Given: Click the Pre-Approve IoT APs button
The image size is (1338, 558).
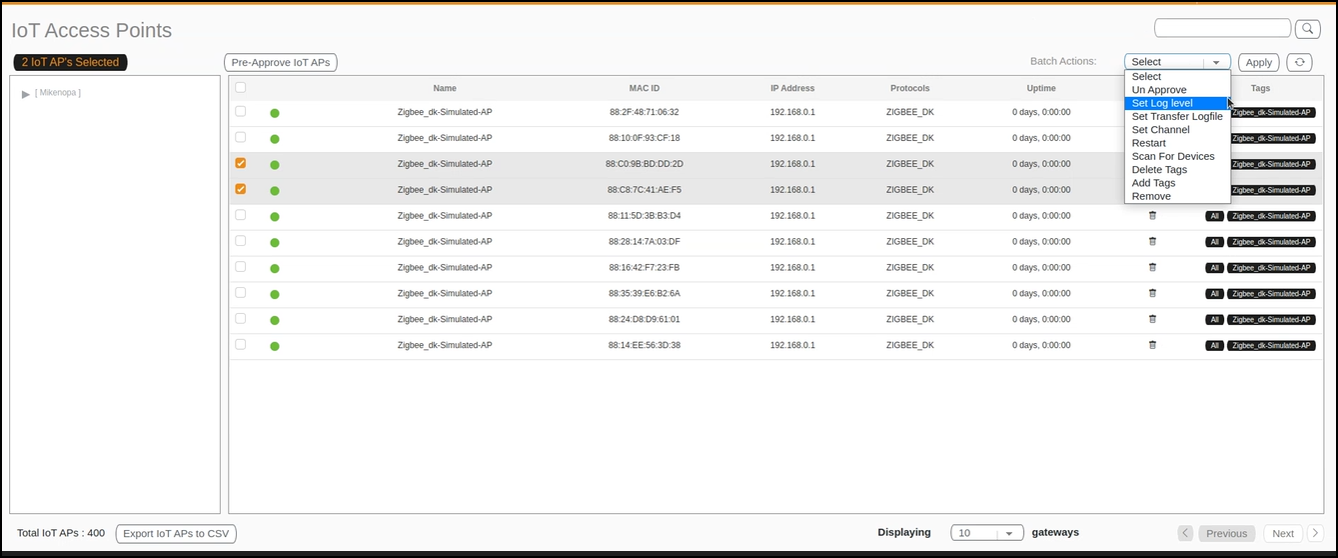Looking at the screenshot, I should 280,62.
